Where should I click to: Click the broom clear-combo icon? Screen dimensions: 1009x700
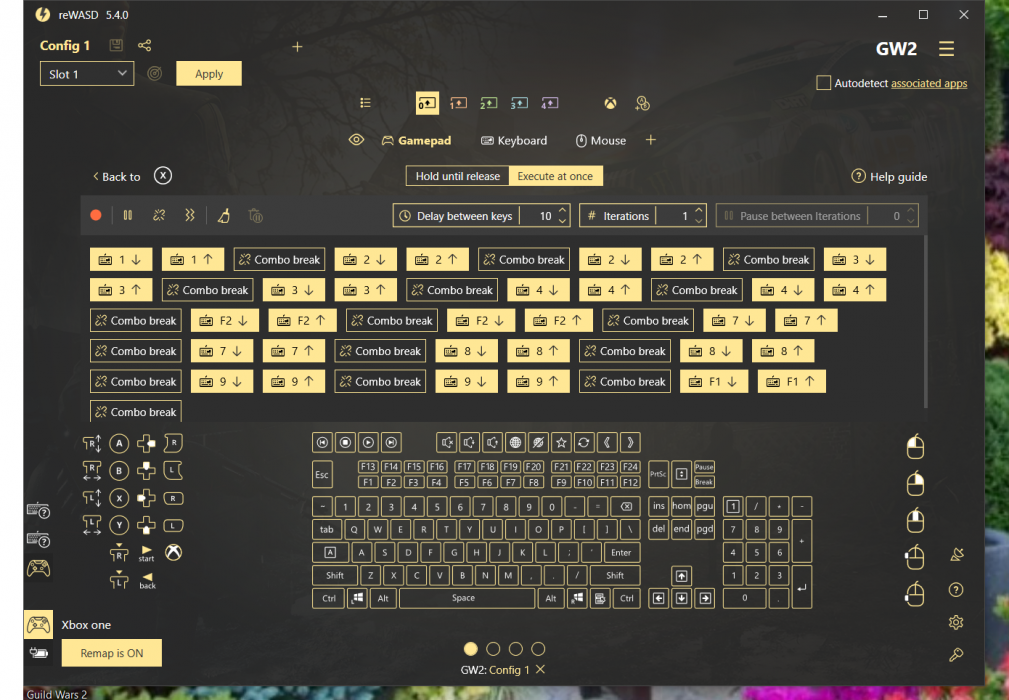tap(224, 215)
